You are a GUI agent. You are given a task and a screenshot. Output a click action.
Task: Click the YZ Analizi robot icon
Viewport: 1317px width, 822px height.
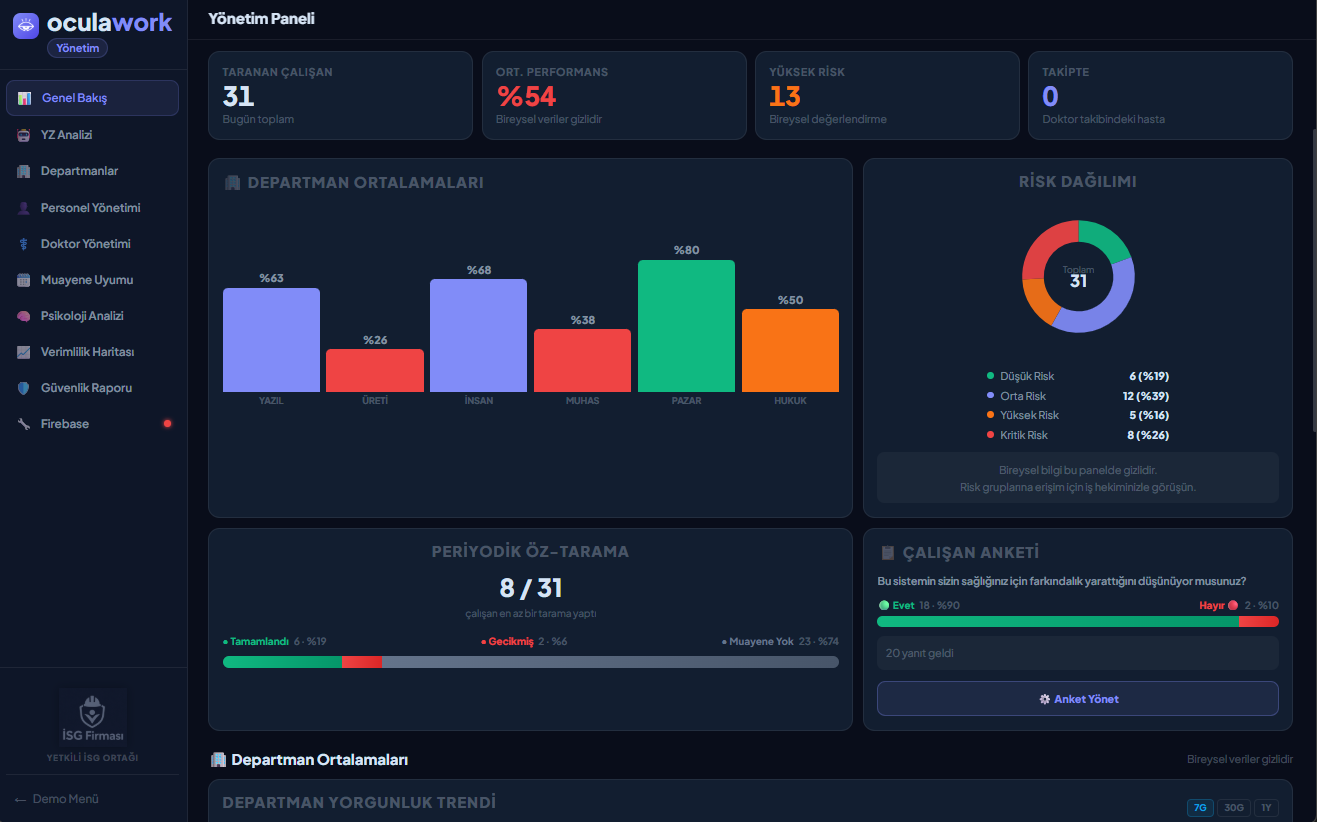click(24, 135)
